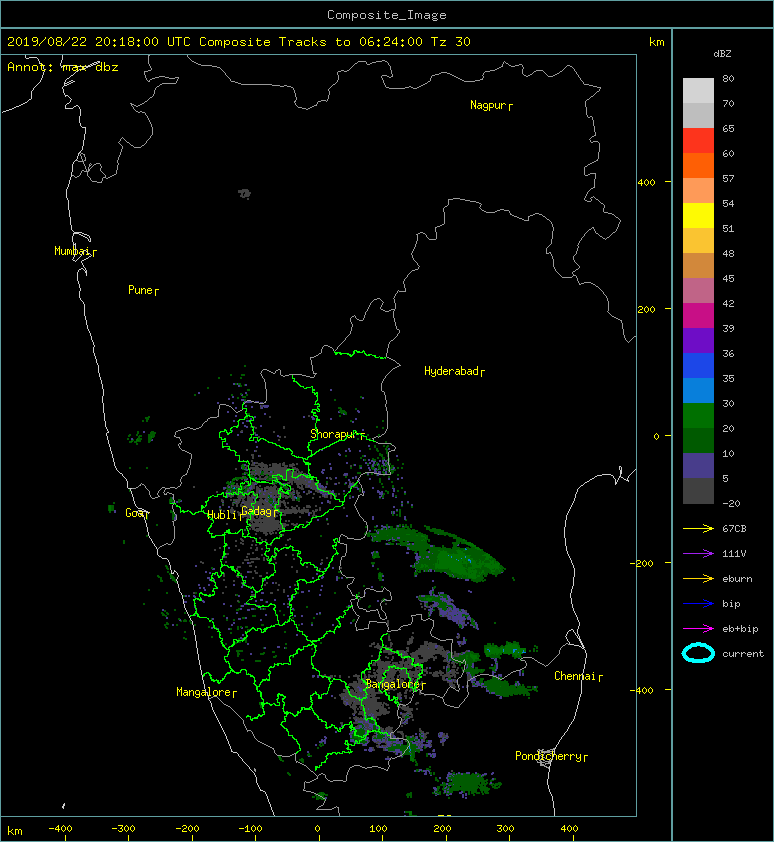The image size is (774, 842).
Task: Click the 67CB legend label
Action: coord(734,528)
